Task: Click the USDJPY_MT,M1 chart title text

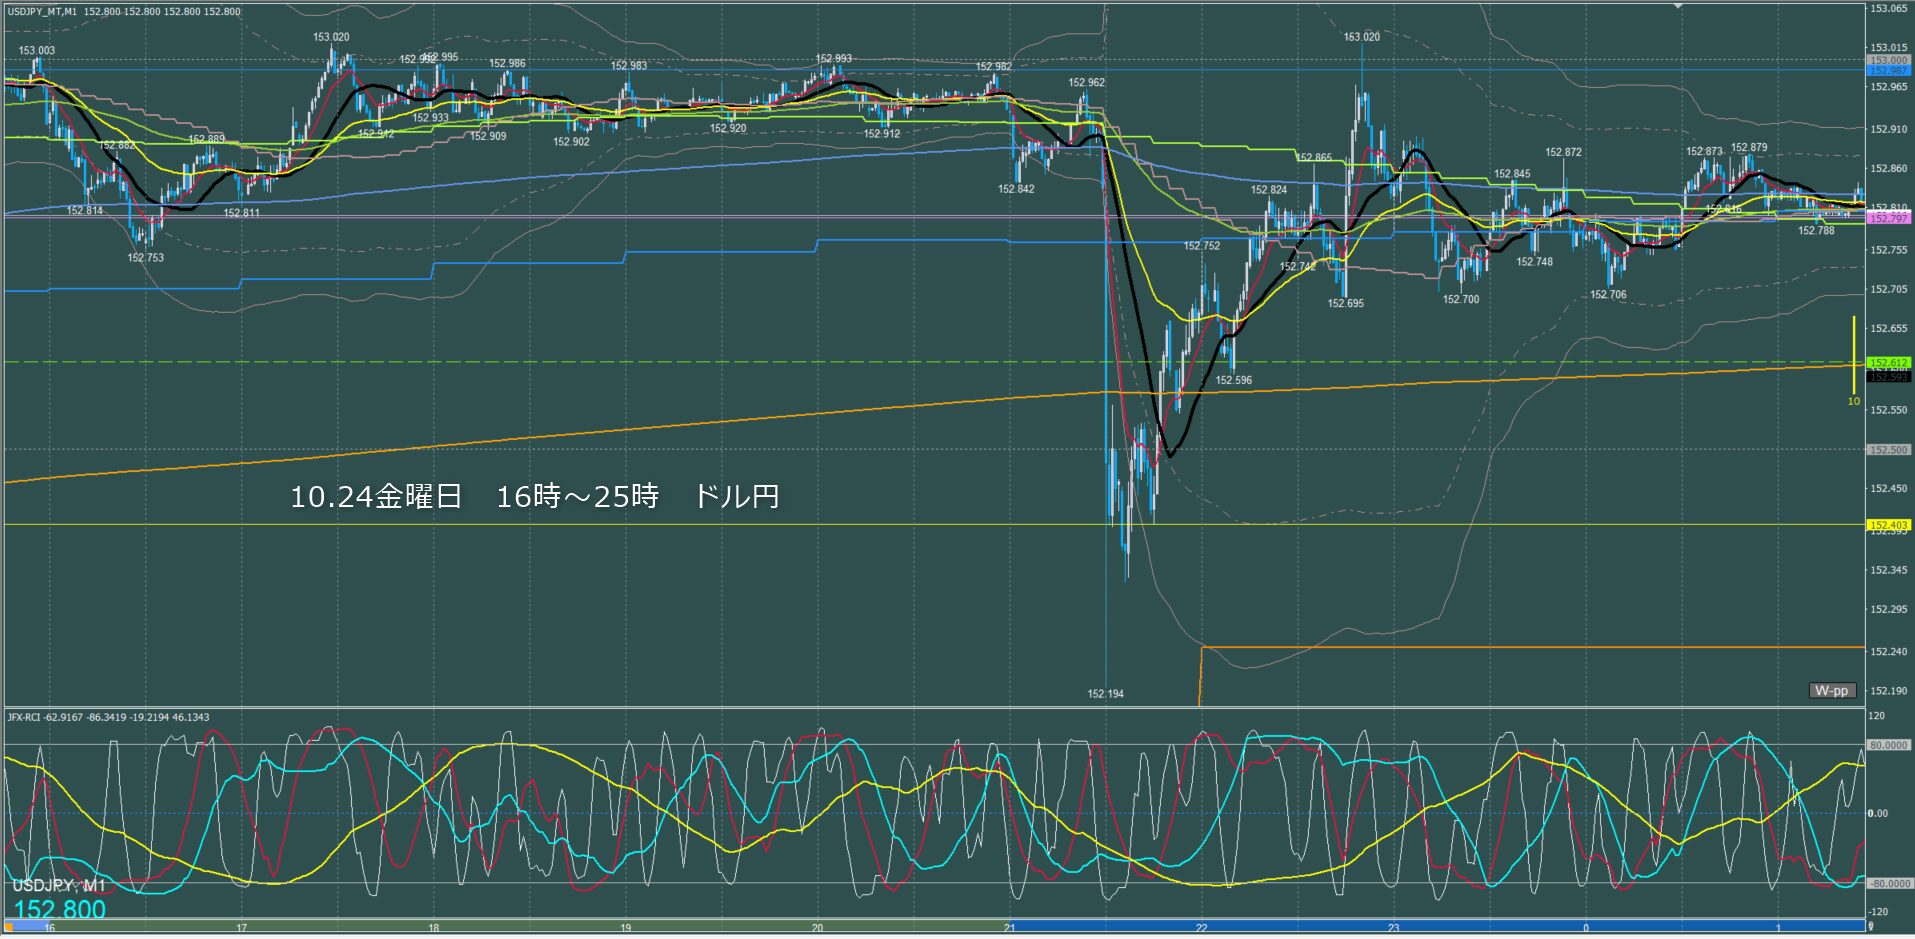Action: pyautogui.click(x=42, y=11)
